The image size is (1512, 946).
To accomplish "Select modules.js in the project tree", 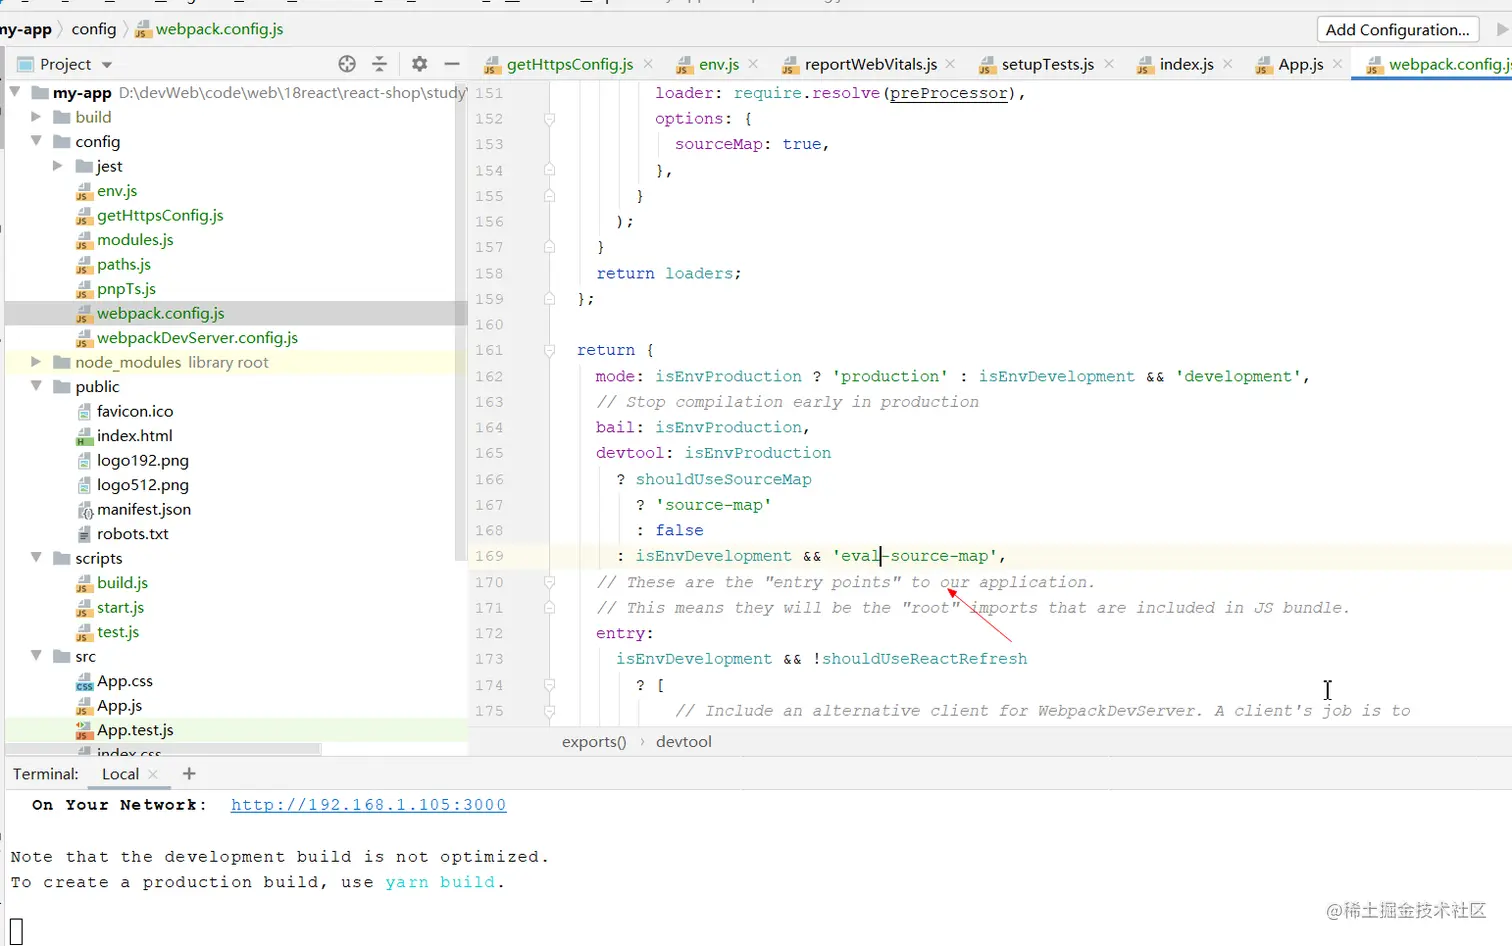I will (x=135, y=240).
